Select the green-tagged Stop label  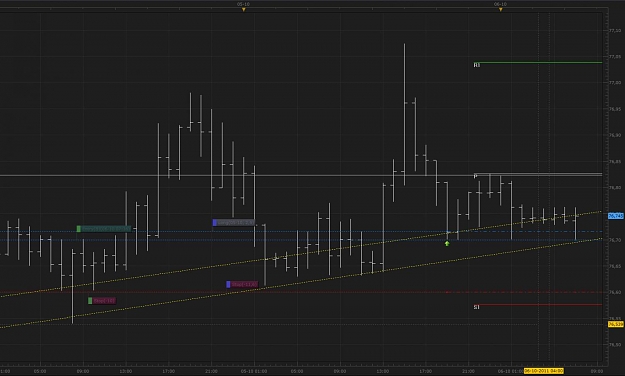[102, 301]
